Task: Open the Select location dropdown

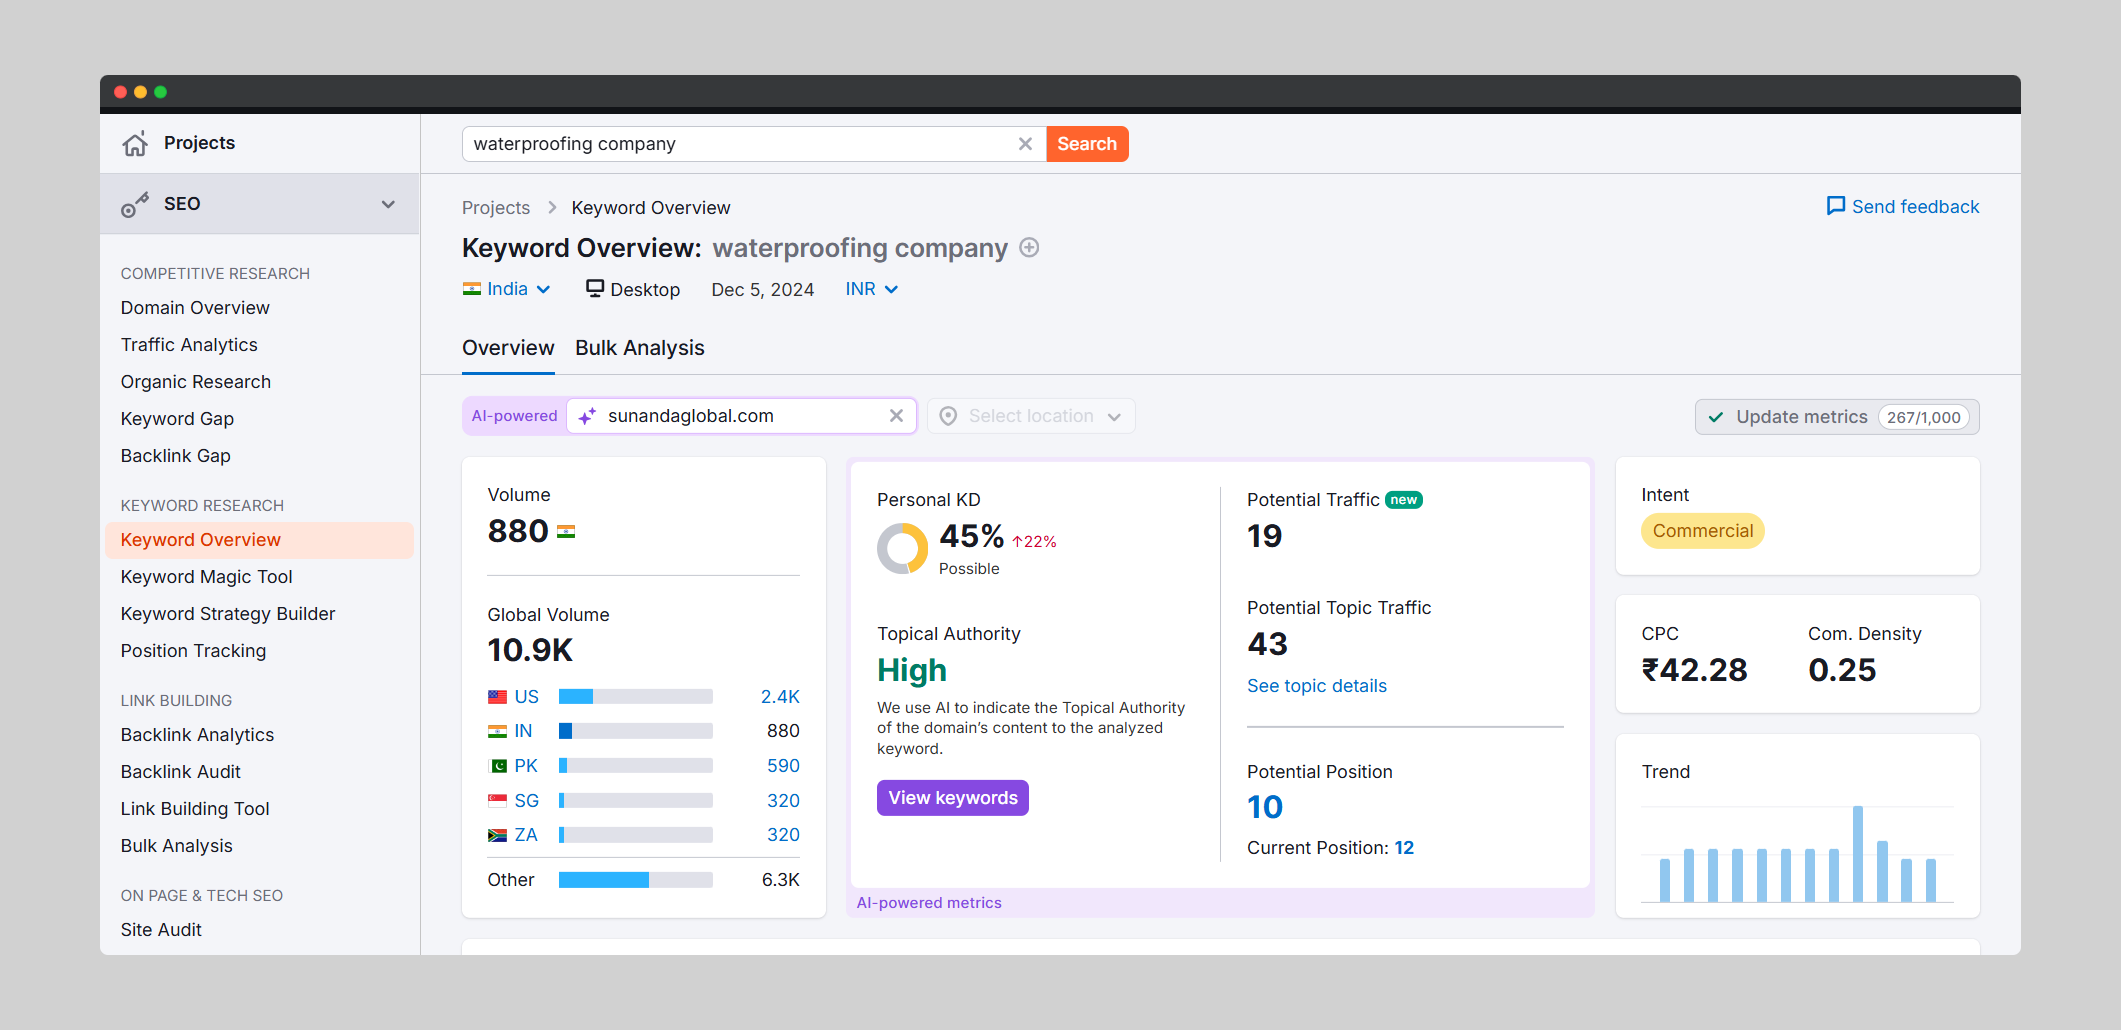Action: click(1031, 416)
